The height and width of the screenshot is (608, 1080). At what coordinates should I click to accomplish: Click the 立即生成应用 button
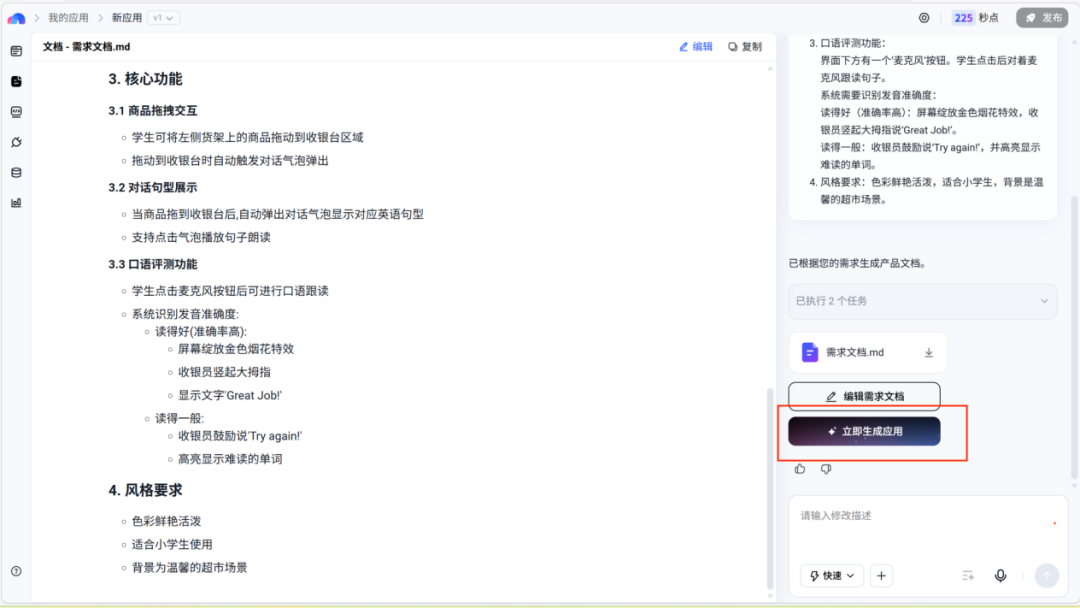[865, 431]
